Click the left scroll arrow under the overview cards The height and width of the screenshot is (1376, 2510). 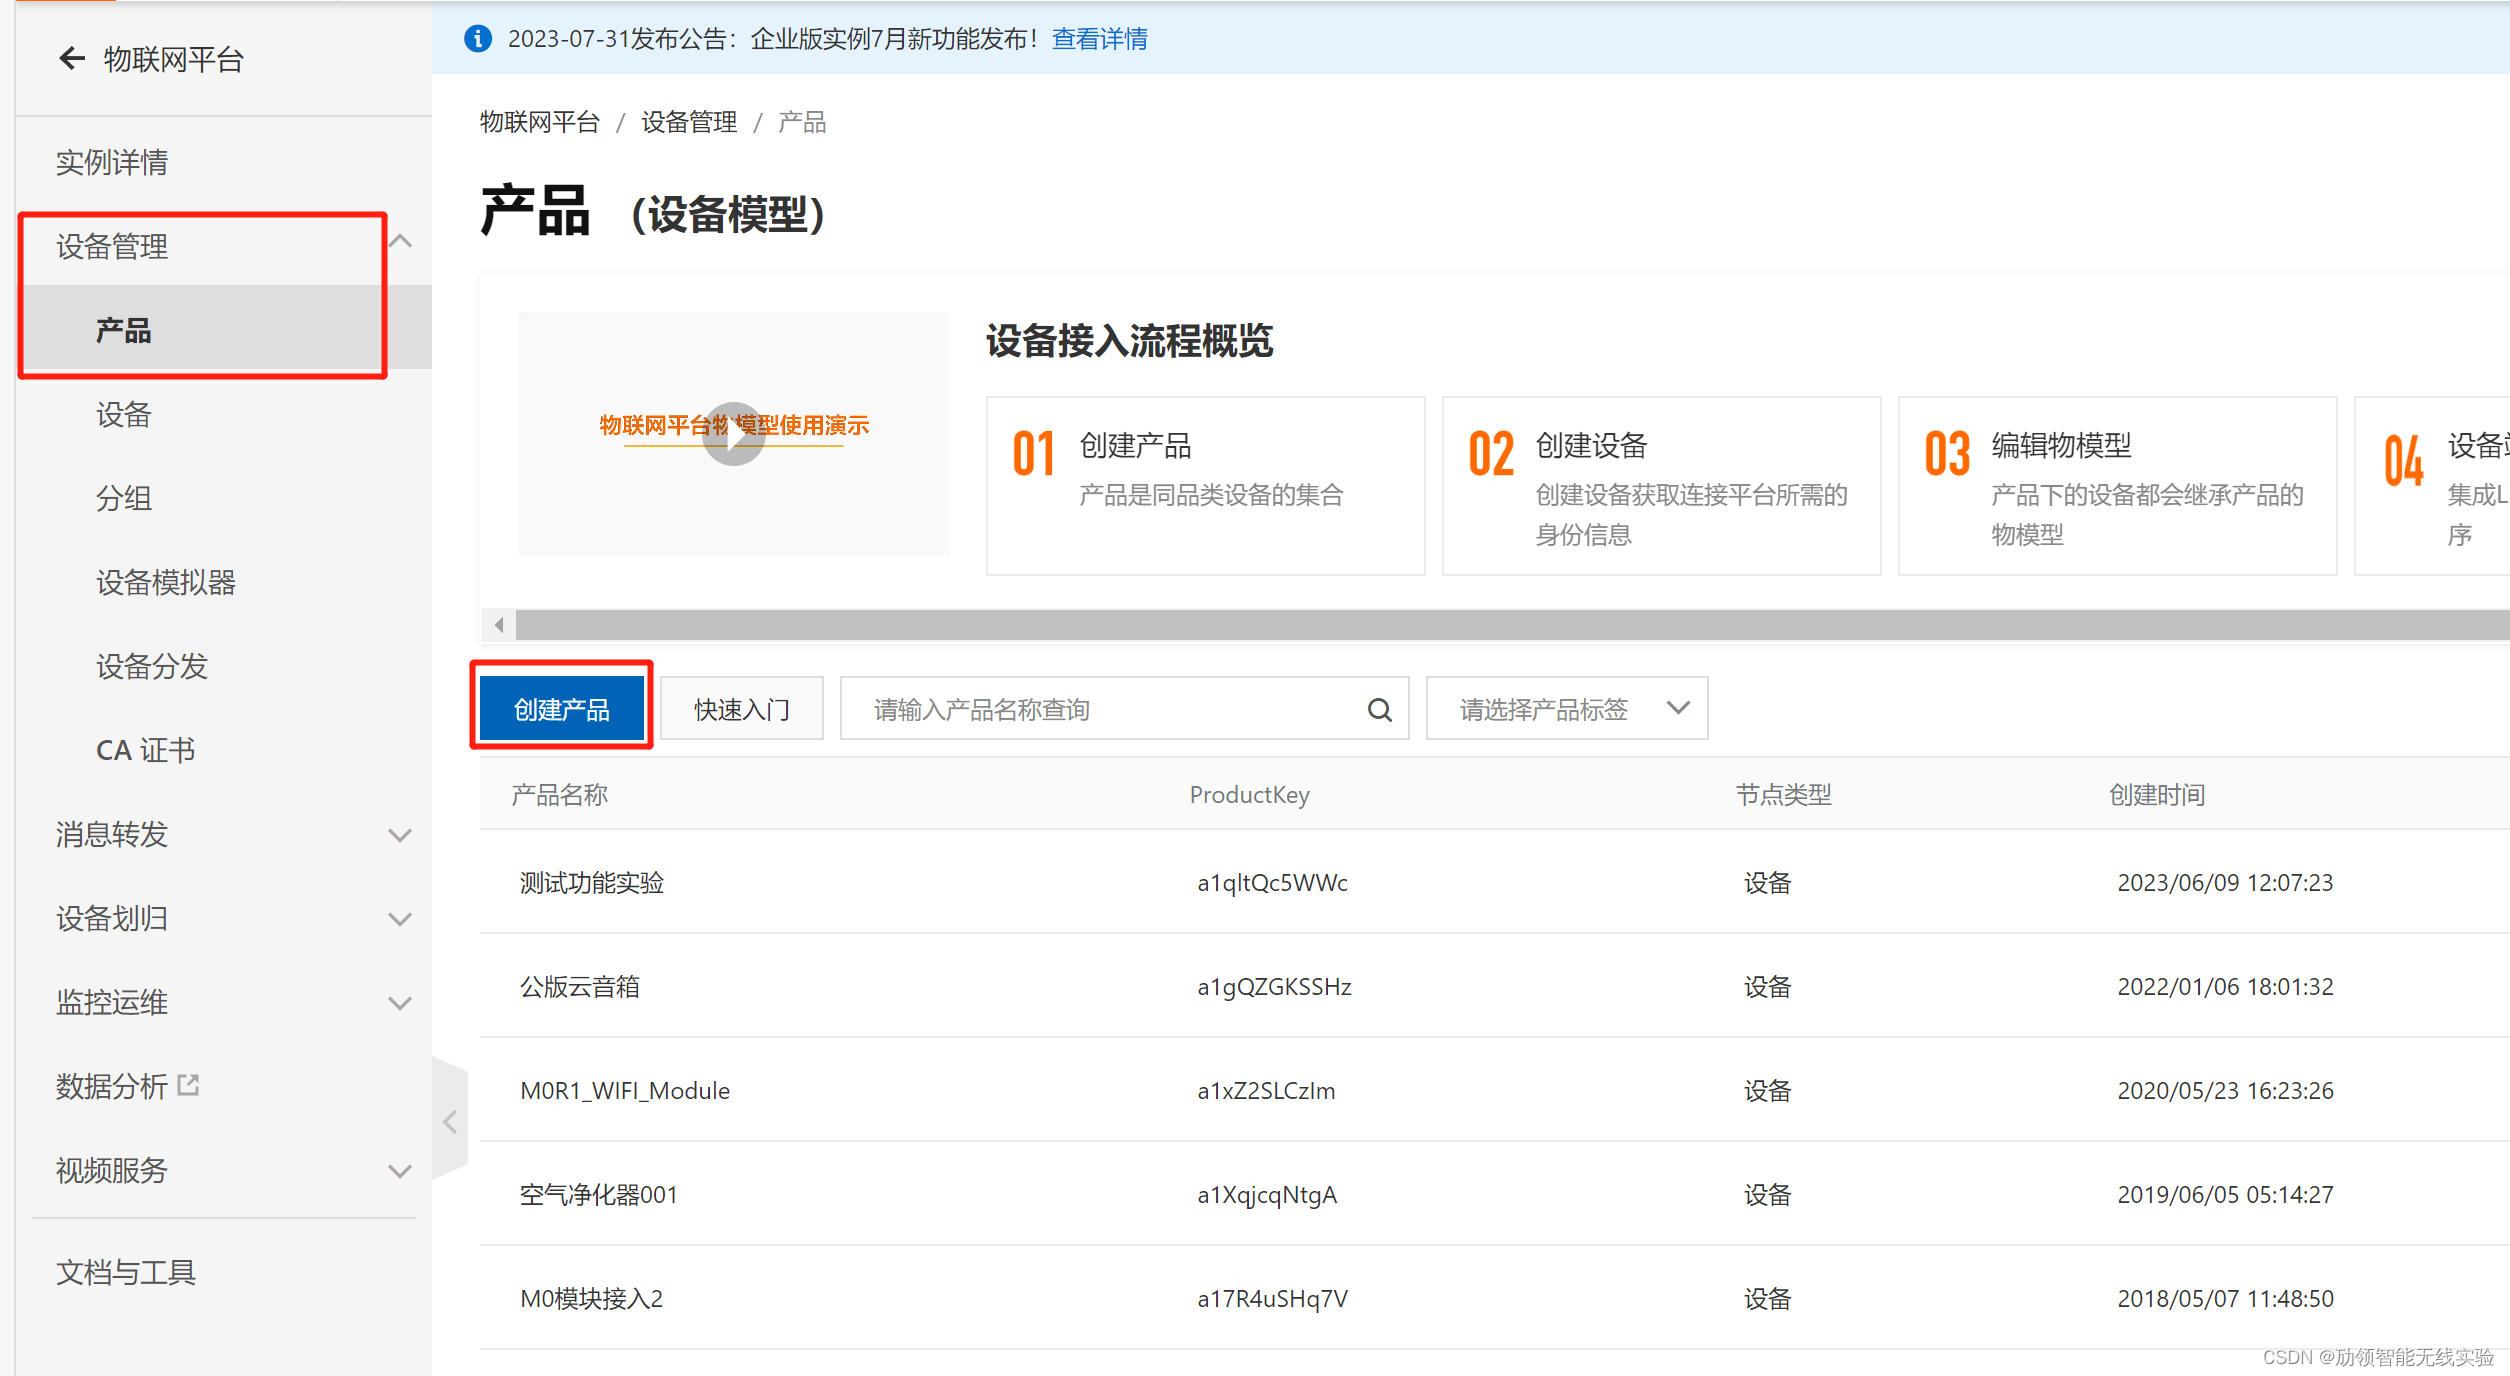tap(499, 625)
